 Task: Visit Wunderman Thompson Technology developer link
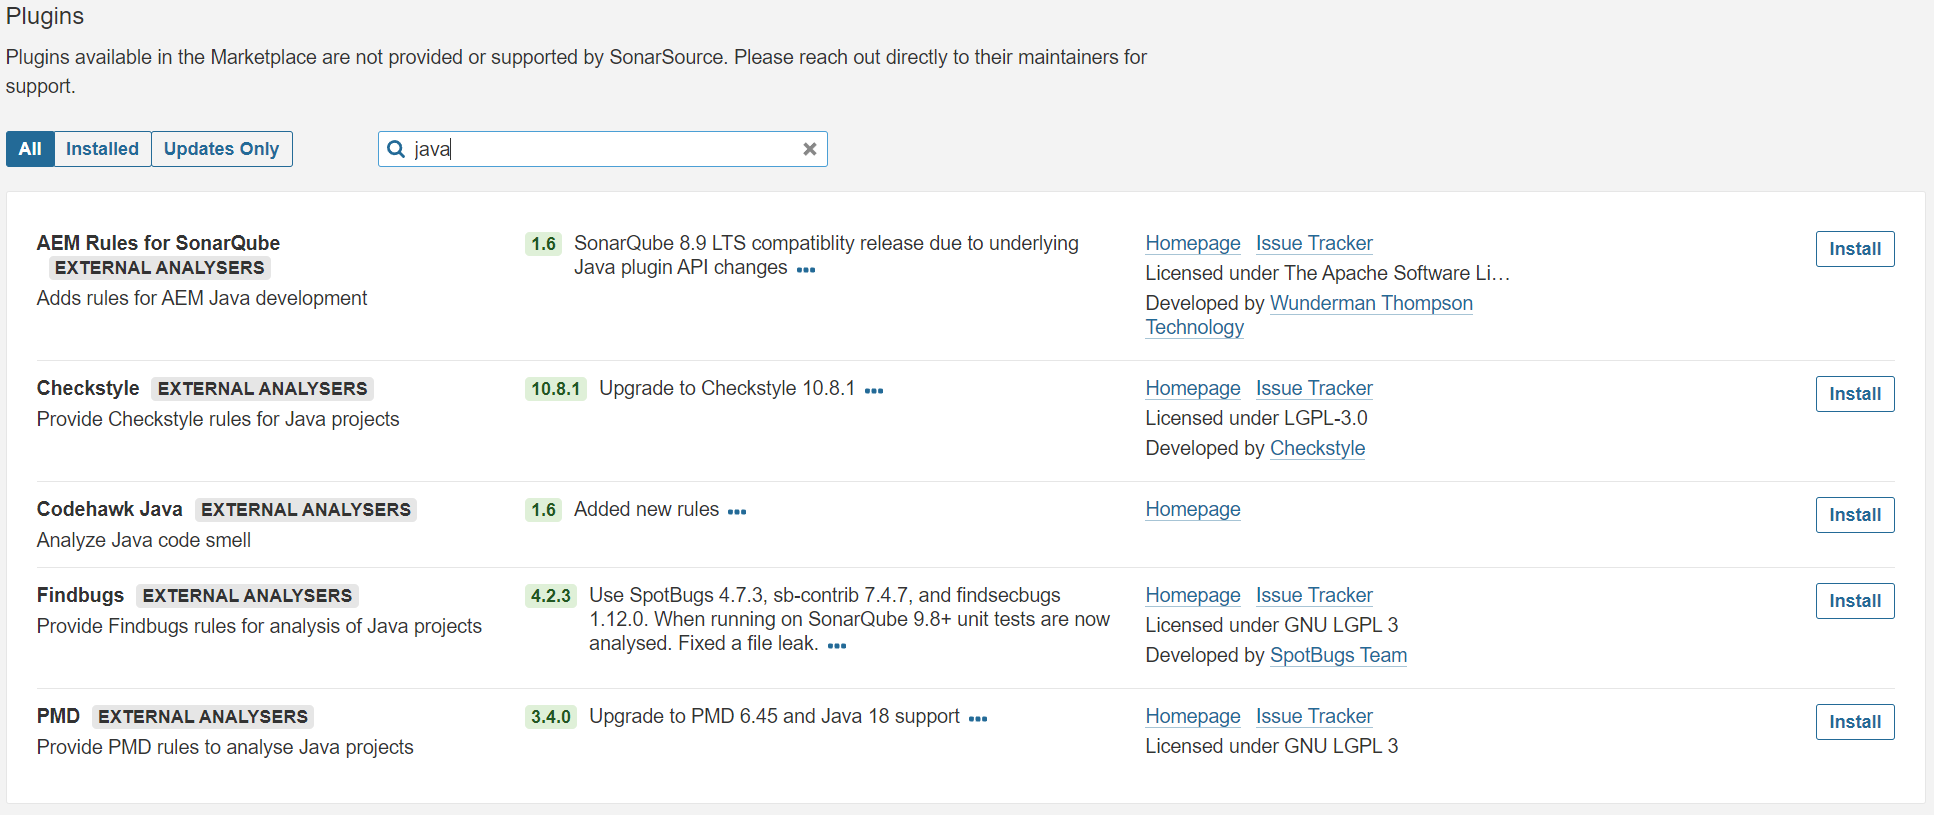1371,303
